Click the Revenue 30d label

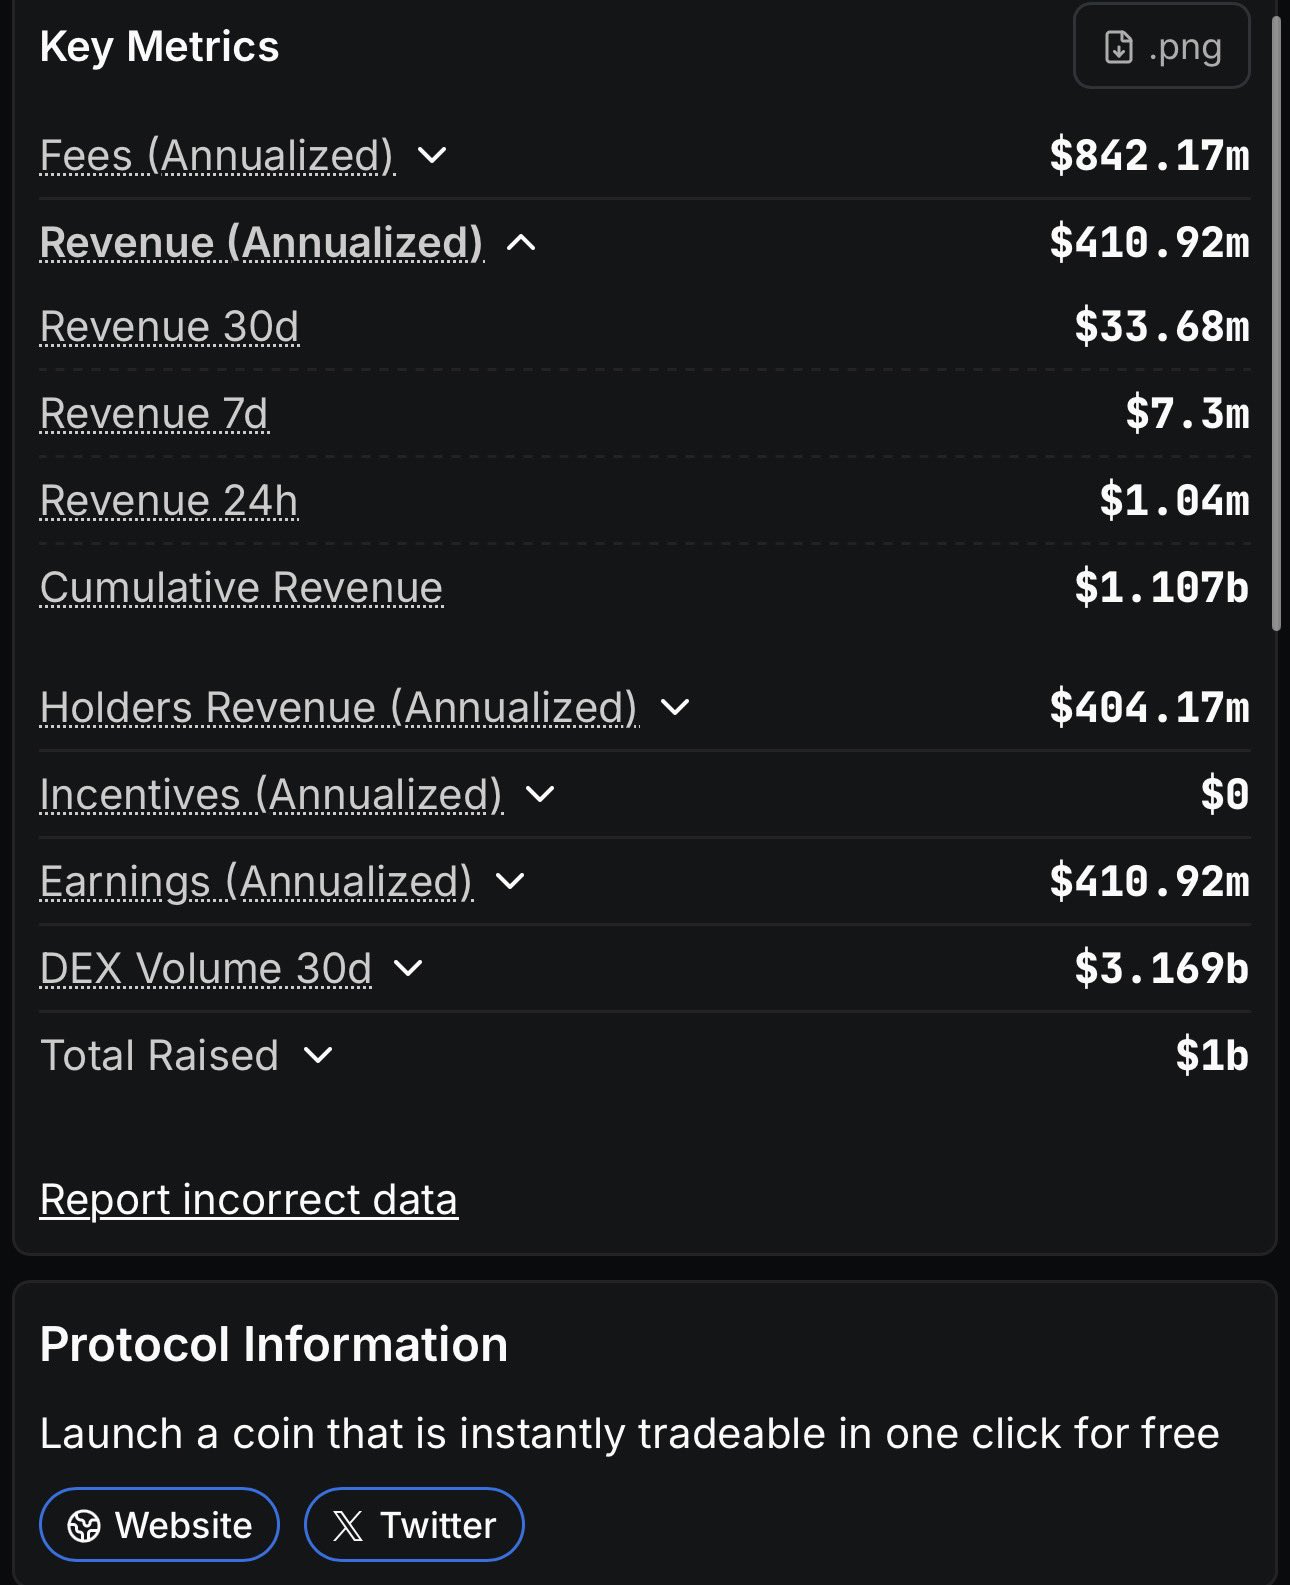[169, 327]
